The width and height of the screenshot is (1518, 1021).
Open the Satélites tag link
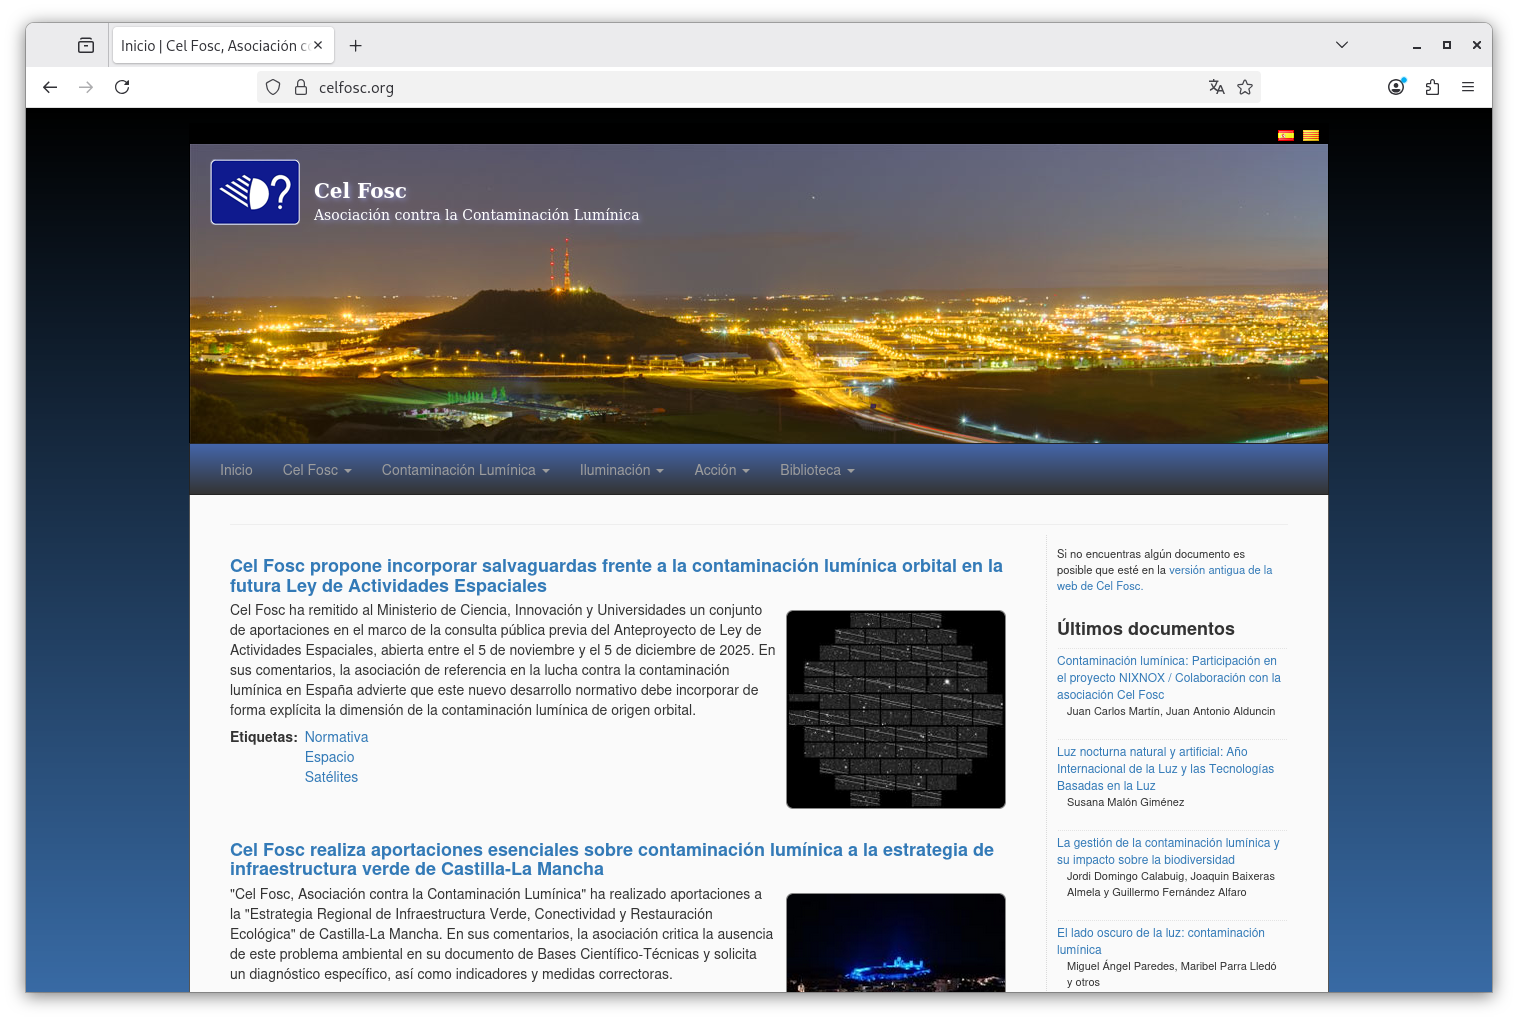[331, 777]
